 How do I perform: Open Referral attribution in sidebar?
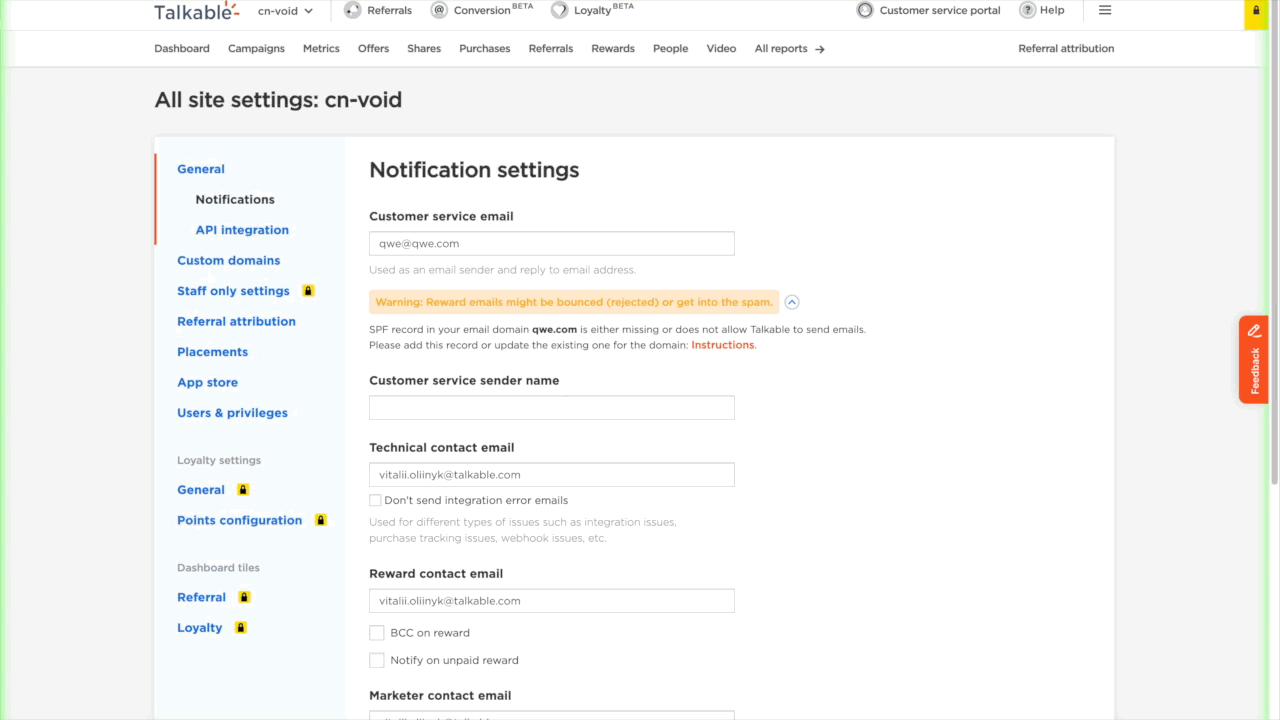coord(236,321)
